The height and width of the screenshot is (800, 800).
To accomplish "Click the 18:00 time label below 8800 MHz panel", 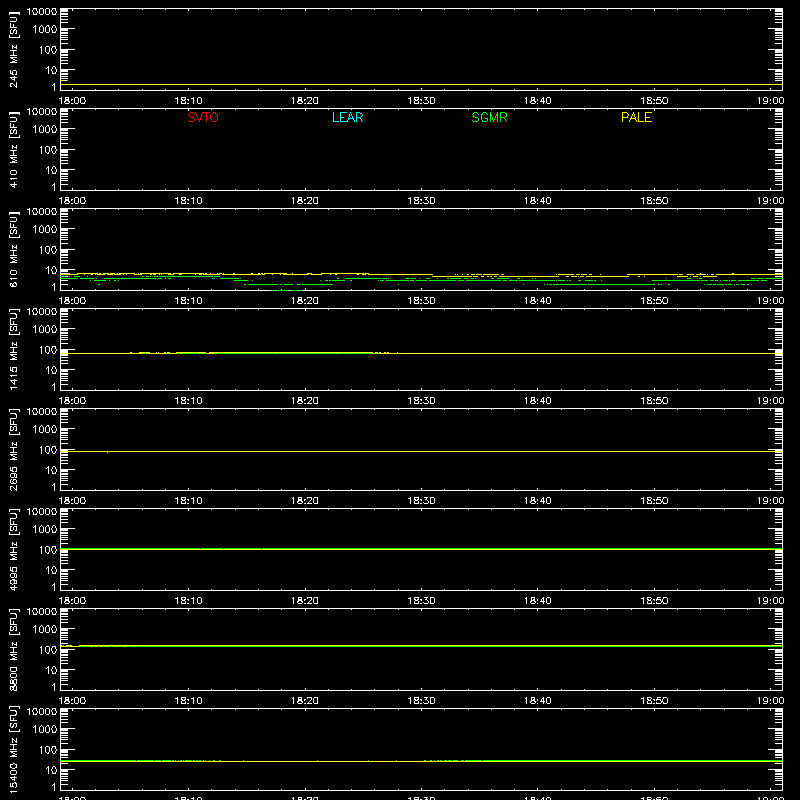I will (72, 701).
